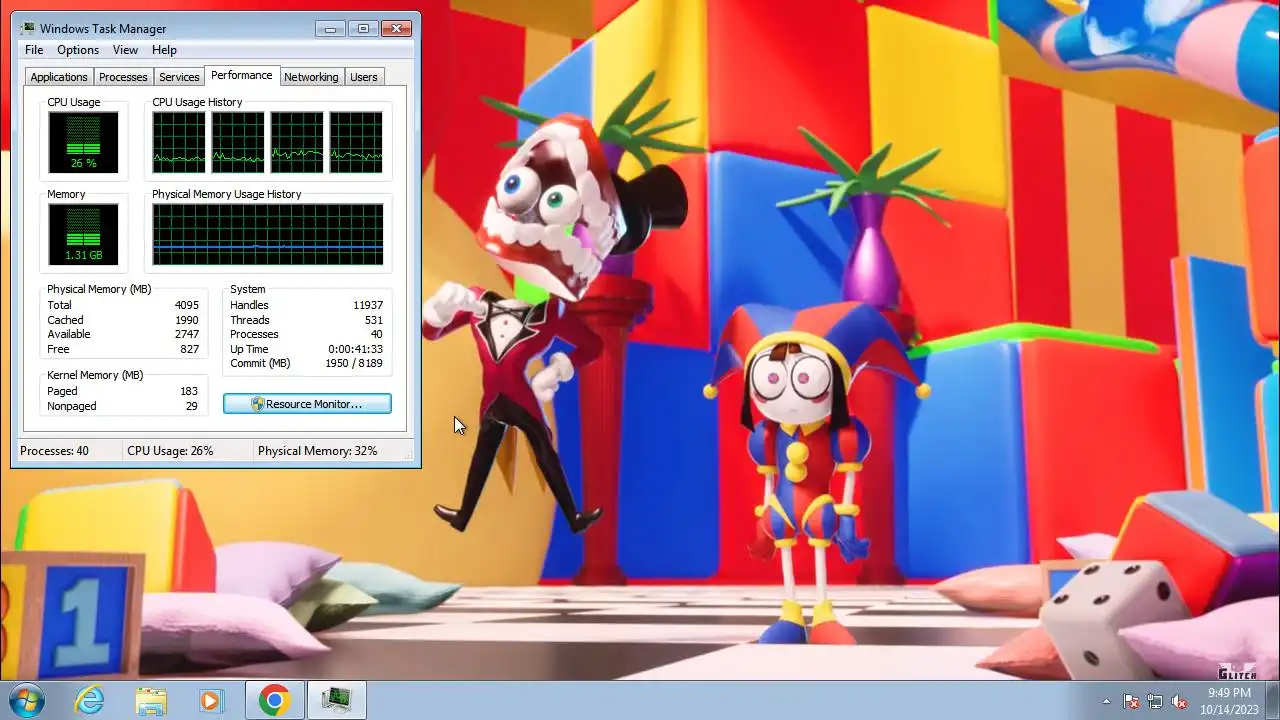
Task: Click the second CPU Usage History graph
Action: point(238,142)
